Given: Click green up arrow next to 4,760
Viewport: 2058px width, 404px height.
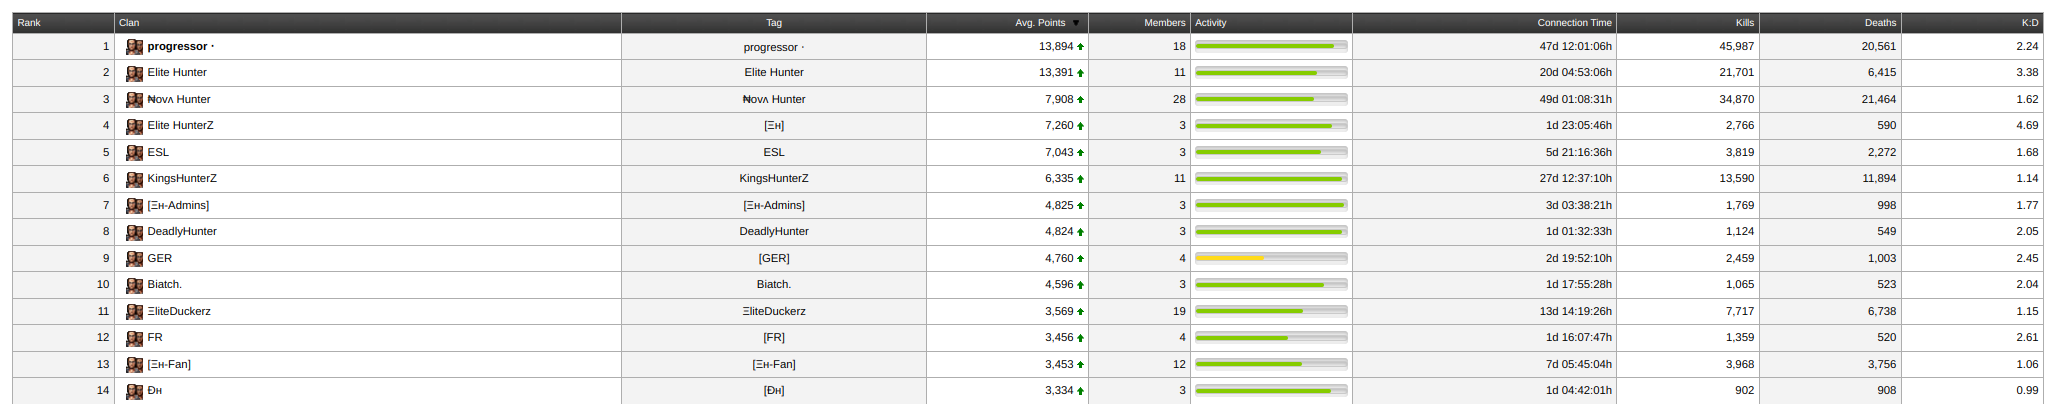Looking at the screenshot, I should (x=1080, y=259).
